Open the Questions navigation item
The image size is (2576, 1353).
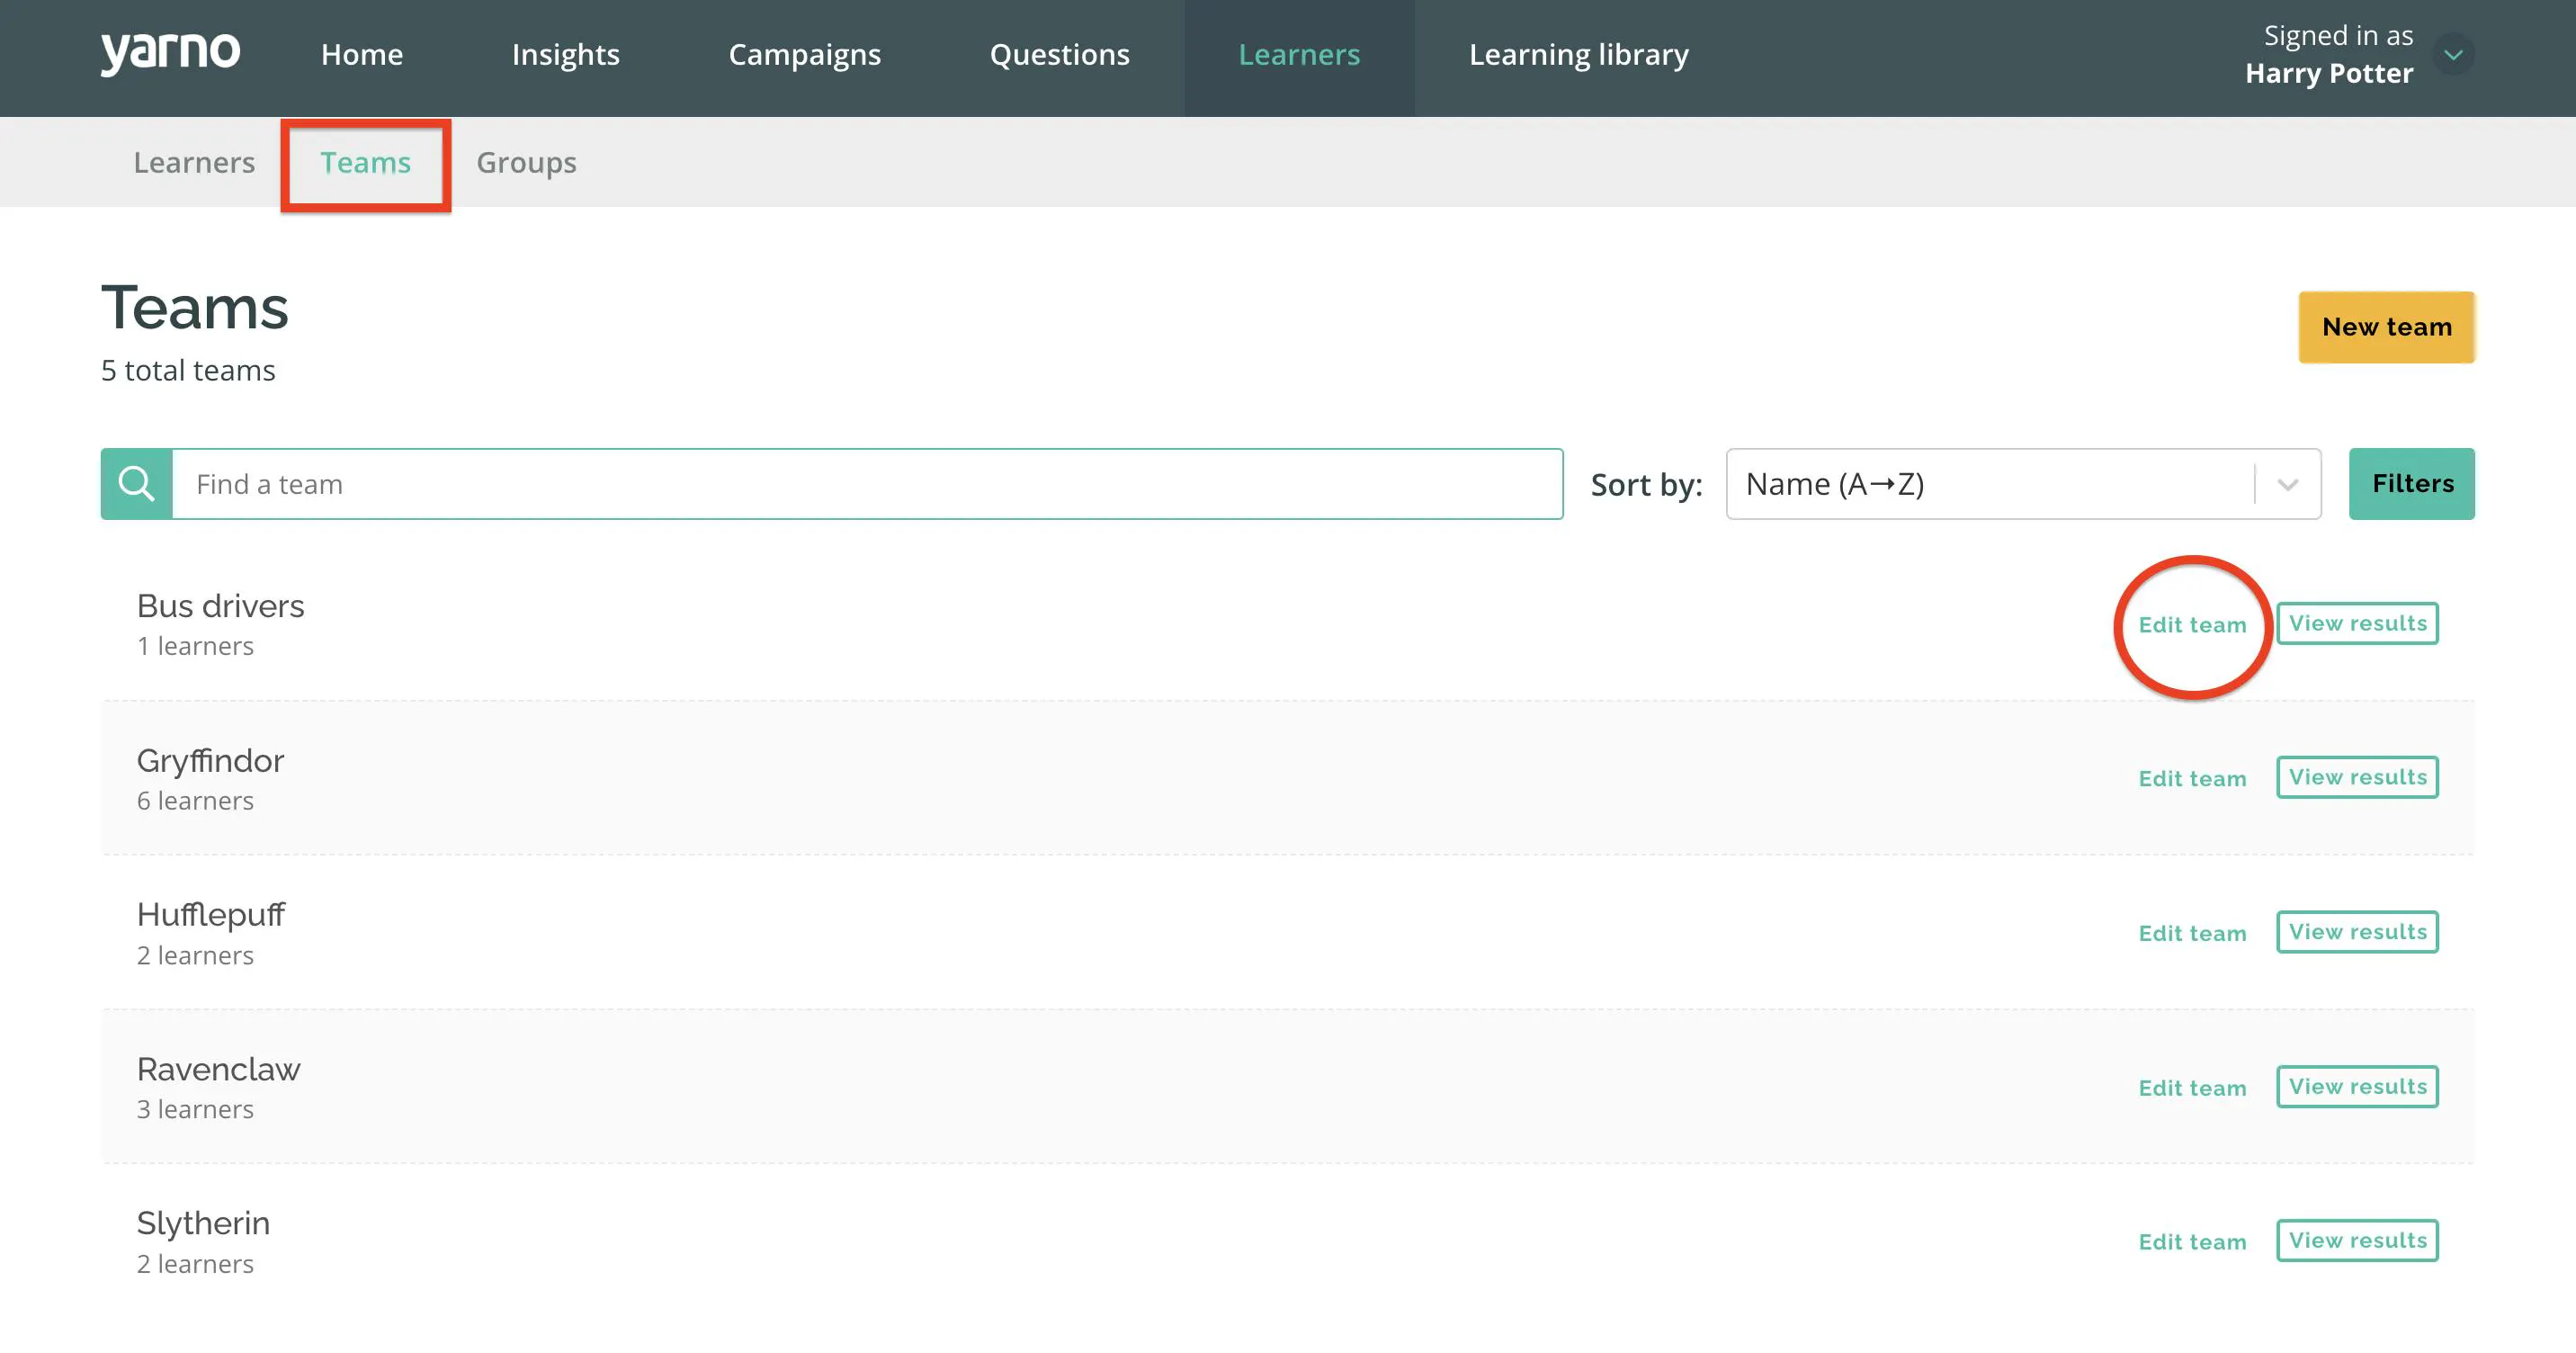pos(1059,54)
